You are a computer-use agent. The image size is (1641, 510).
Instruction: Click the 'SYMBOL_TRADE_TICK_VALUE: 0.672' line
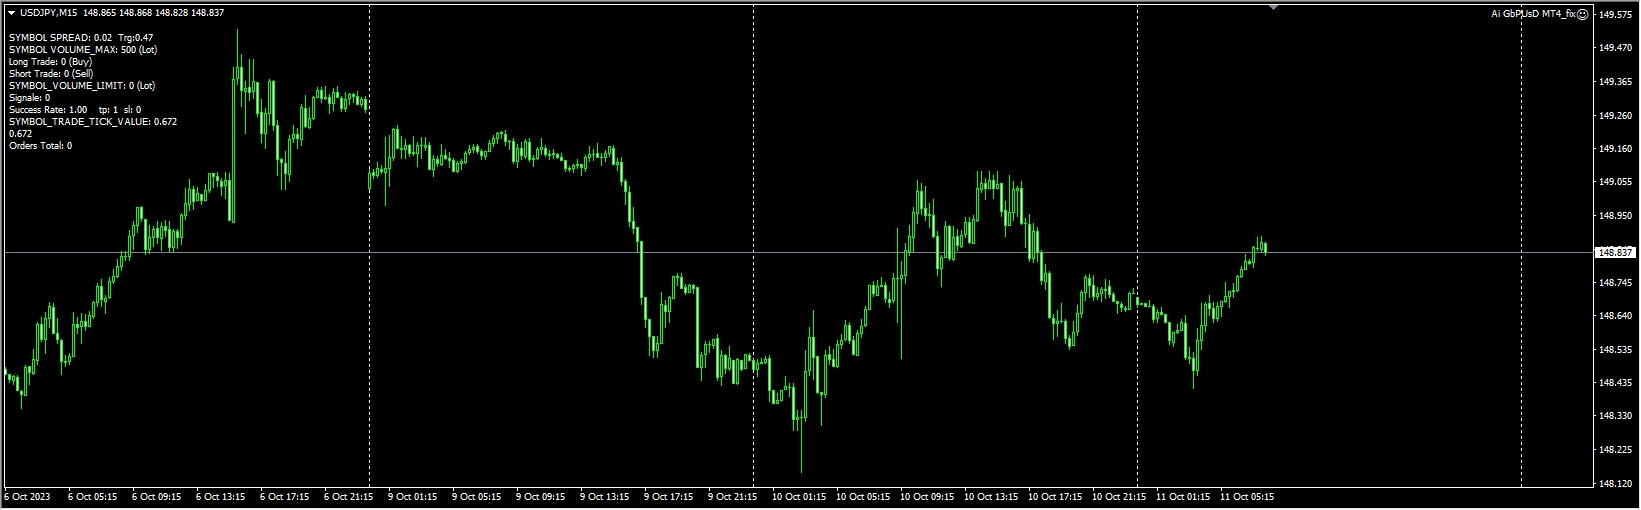pyautogui.click(x=93, y=121)
